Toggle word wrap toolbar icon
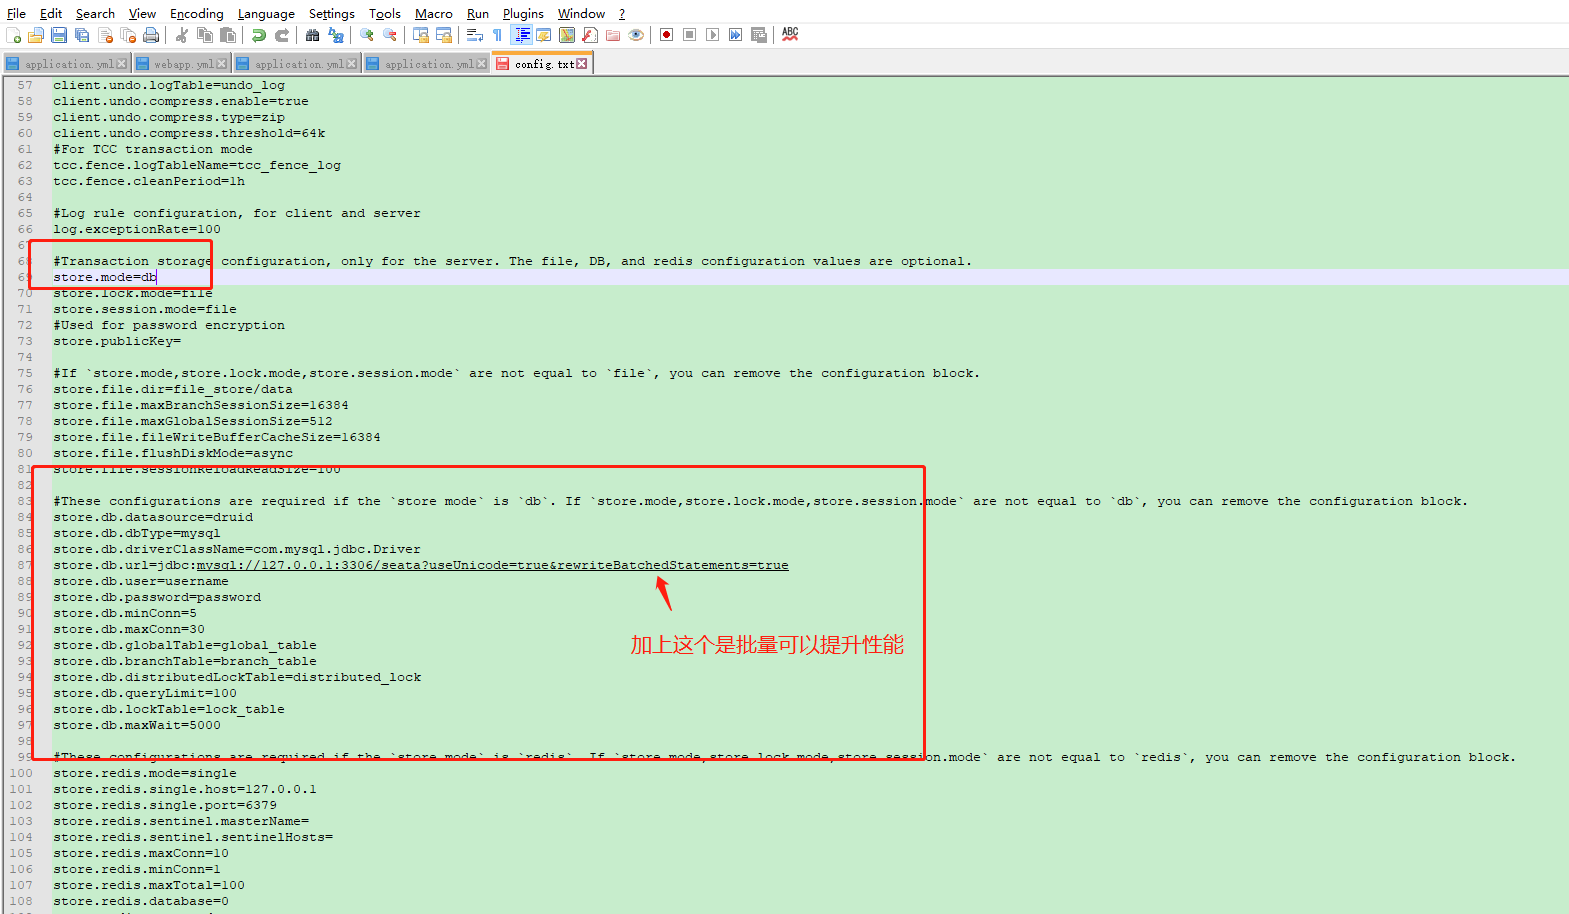Image resolution: width=1569 pixels, height=914 pixels. tap(475, 35)
